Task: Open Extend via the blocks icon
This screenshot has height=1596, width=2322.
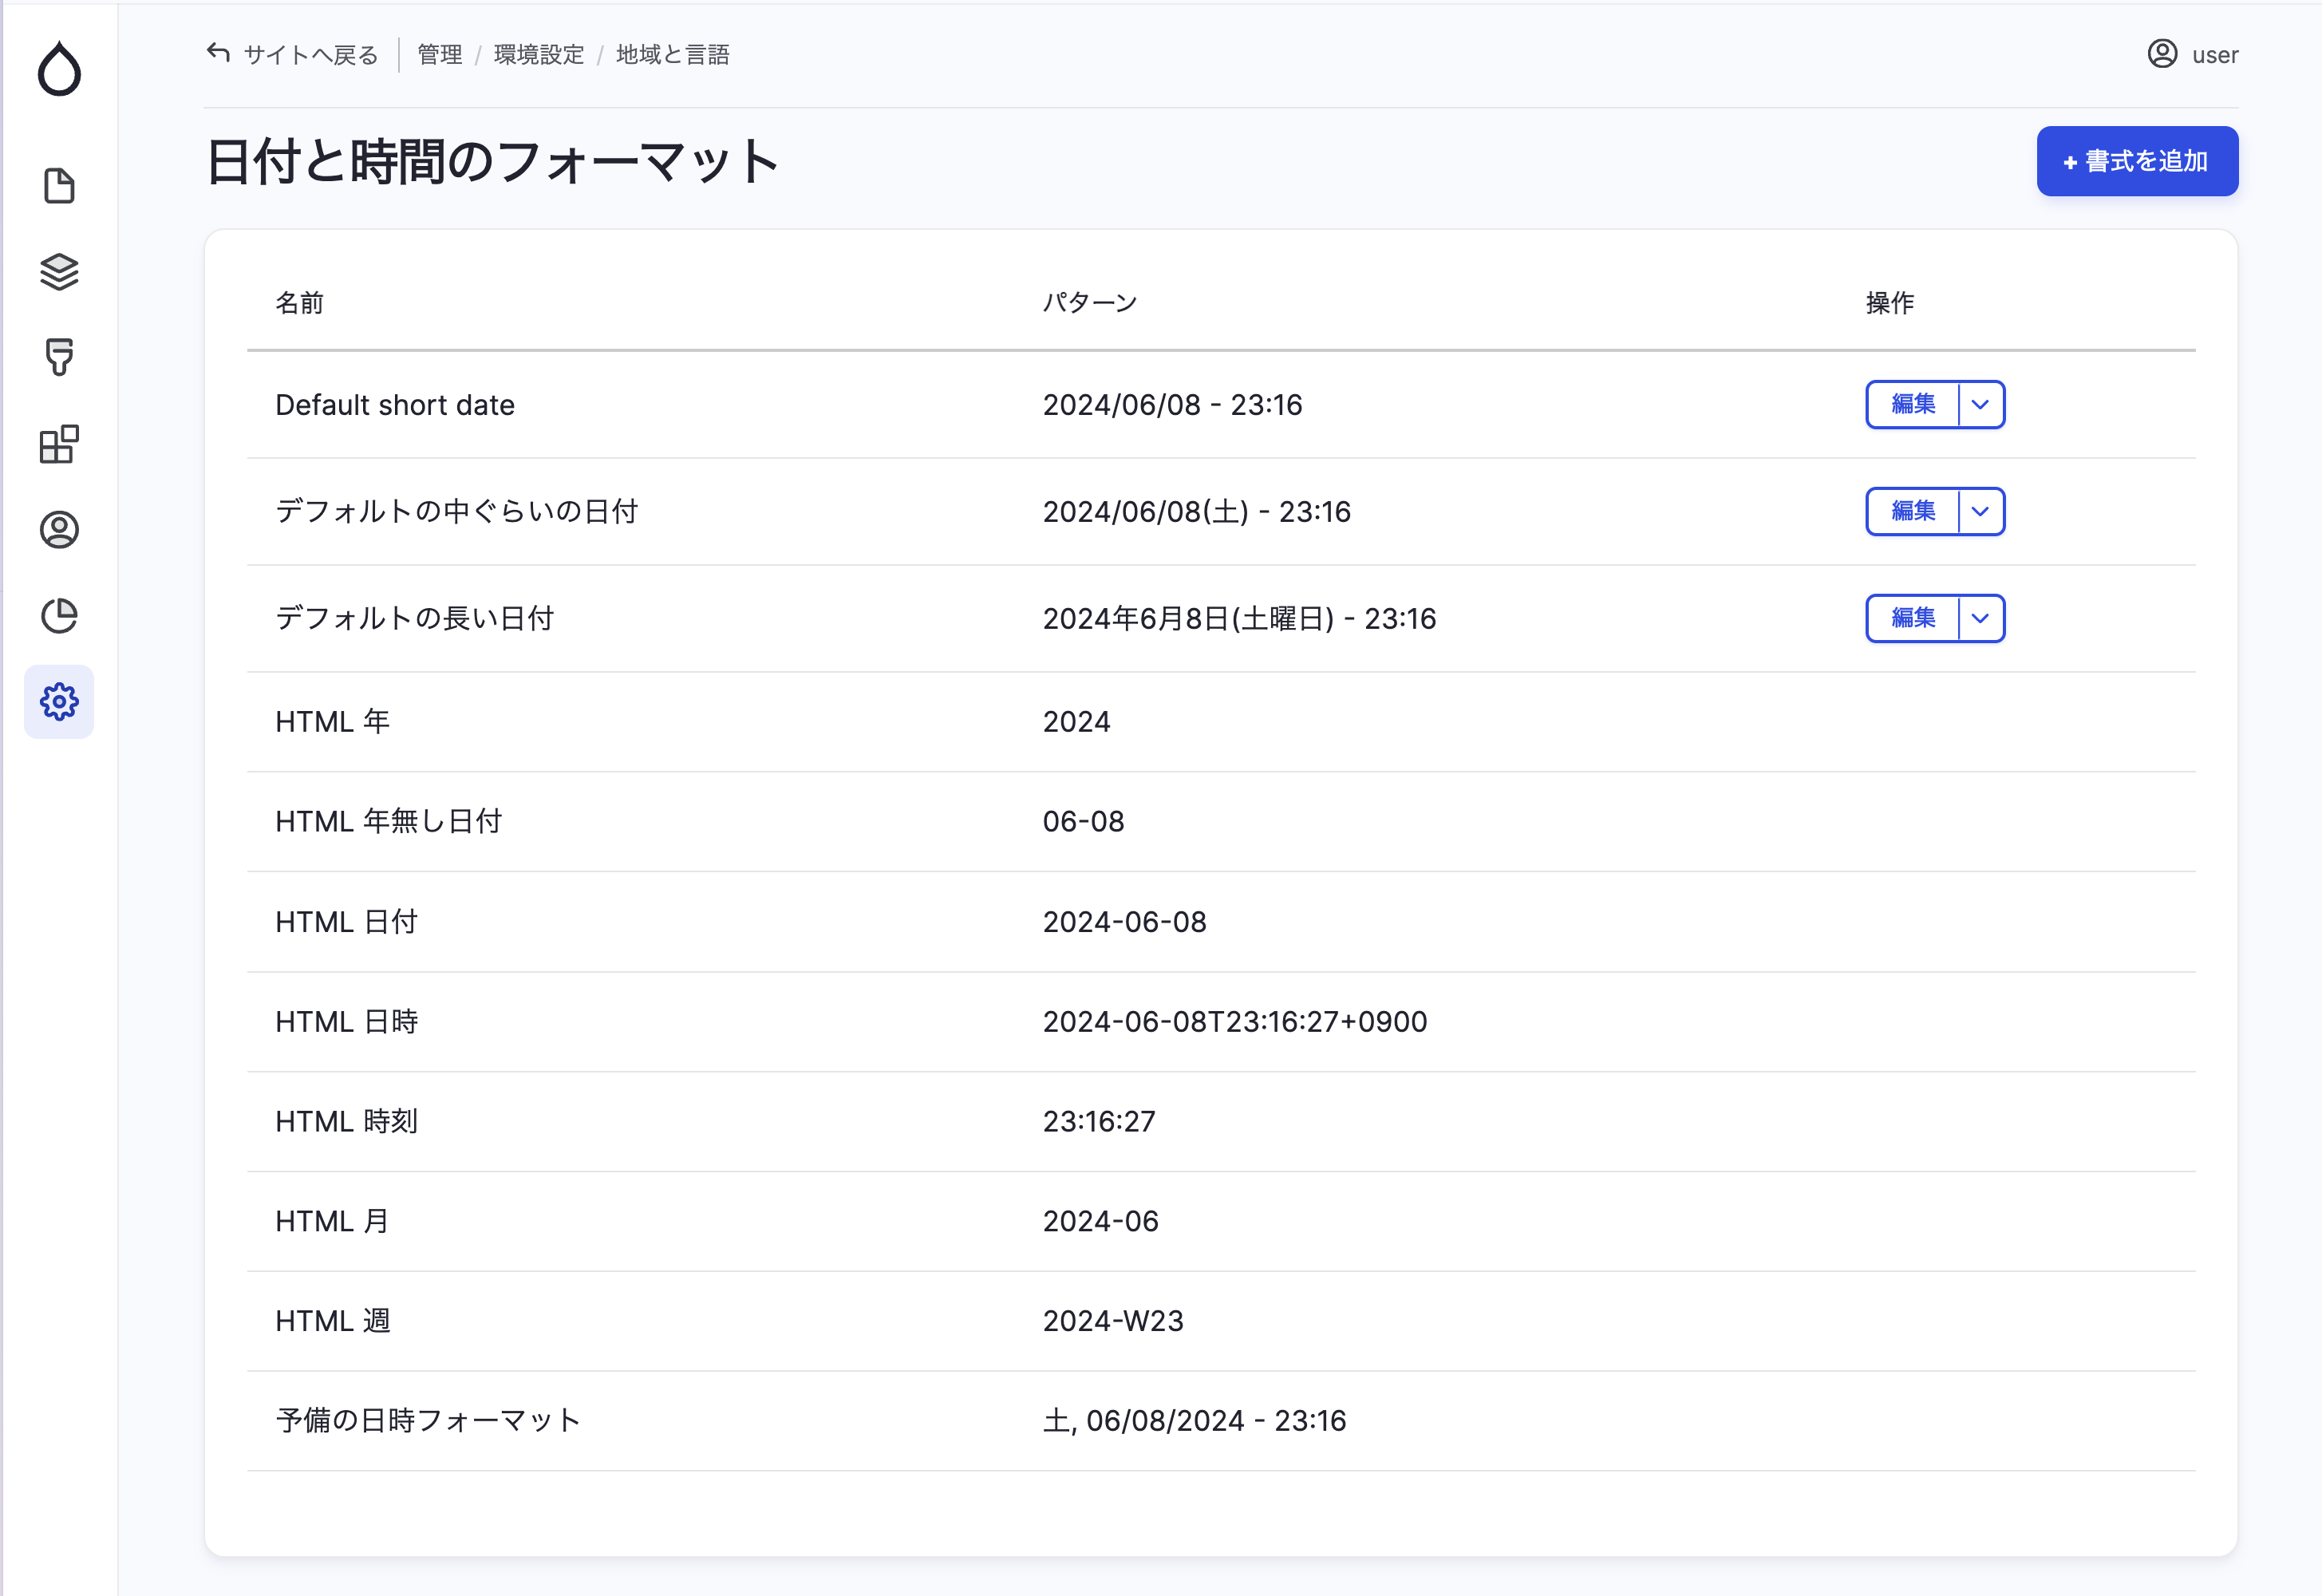Action: (x=60, y=445)
